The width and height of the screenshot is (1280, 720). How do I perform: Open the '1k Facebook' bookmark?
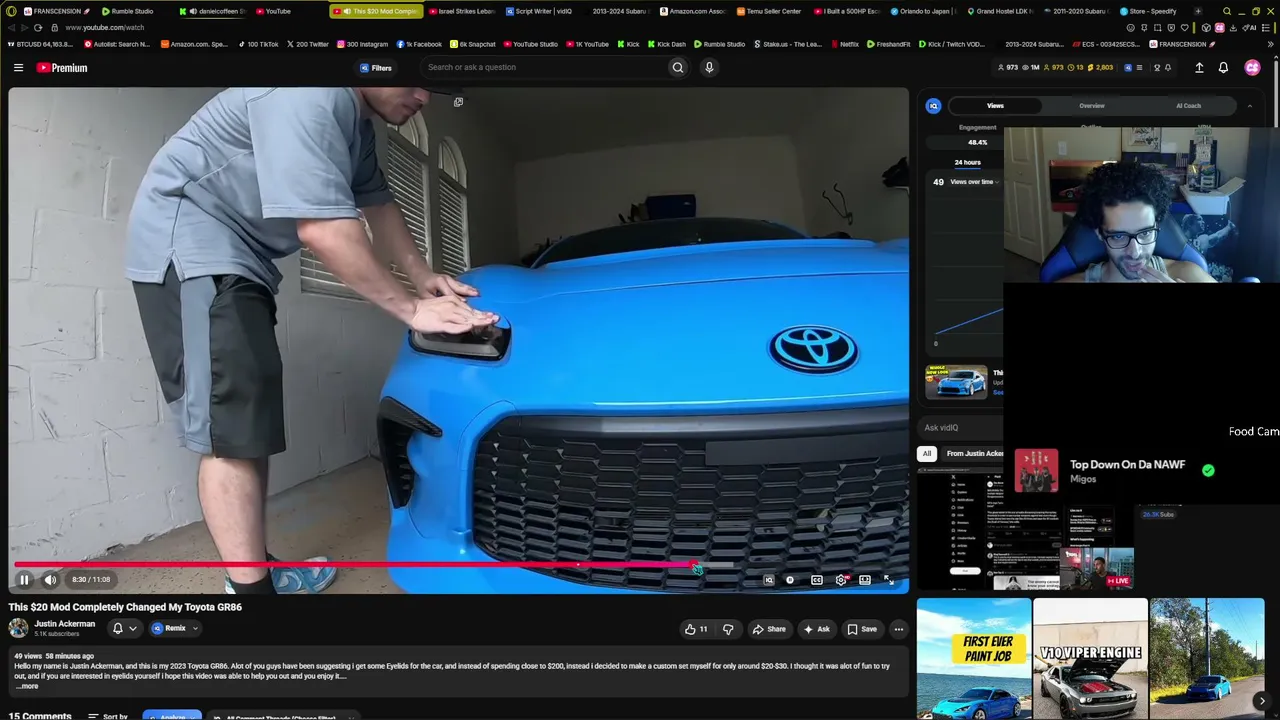click(419, 44)
